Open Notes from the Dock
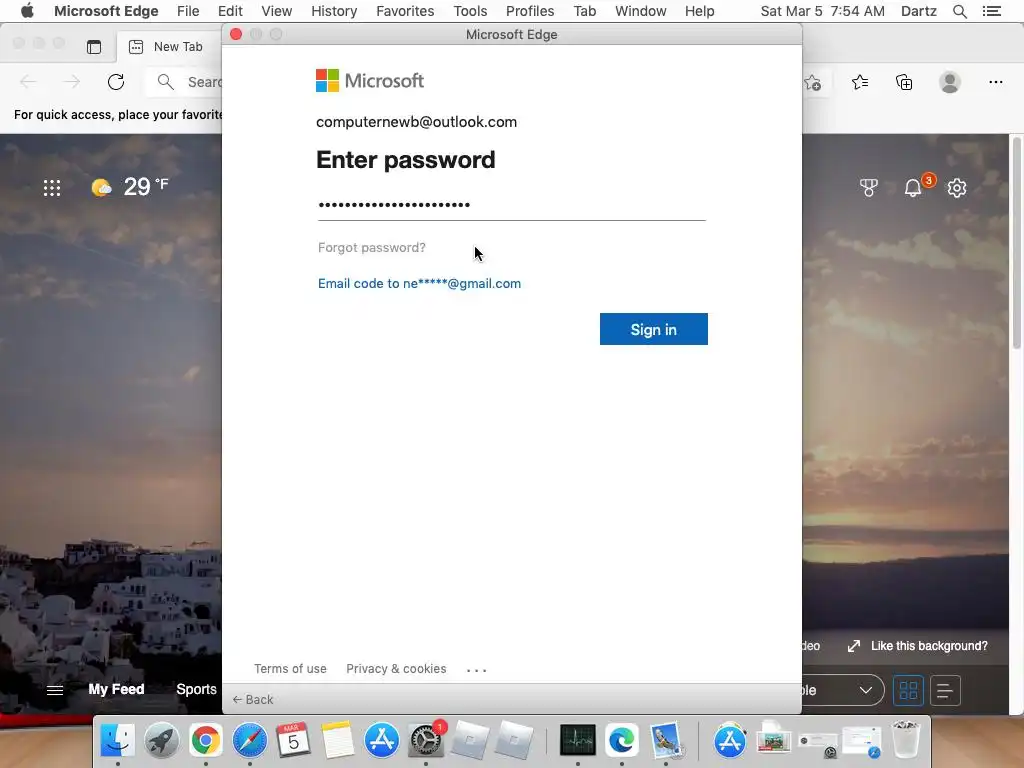Screen dimensions: 1024x768 click(338, 740)
